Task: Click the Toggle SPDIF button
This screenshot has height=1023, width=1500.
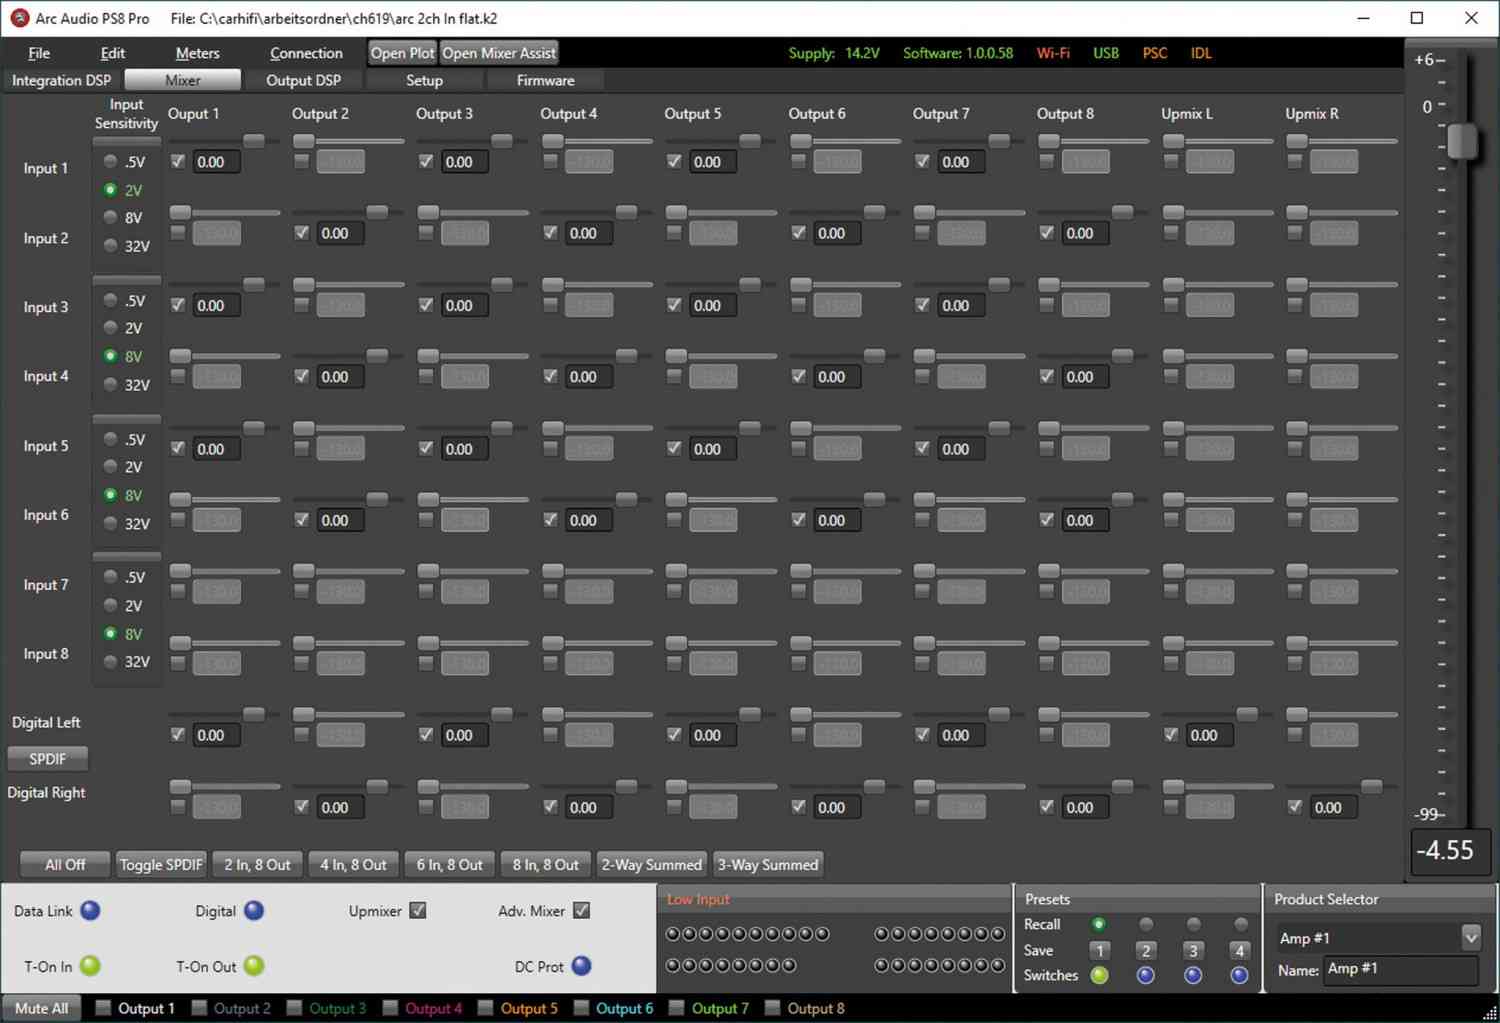Action: 161,864
